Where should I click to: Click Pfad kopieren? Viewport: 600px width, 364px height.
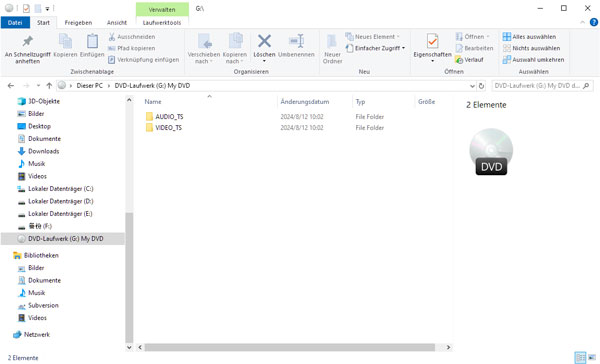[x=132, y=48]
